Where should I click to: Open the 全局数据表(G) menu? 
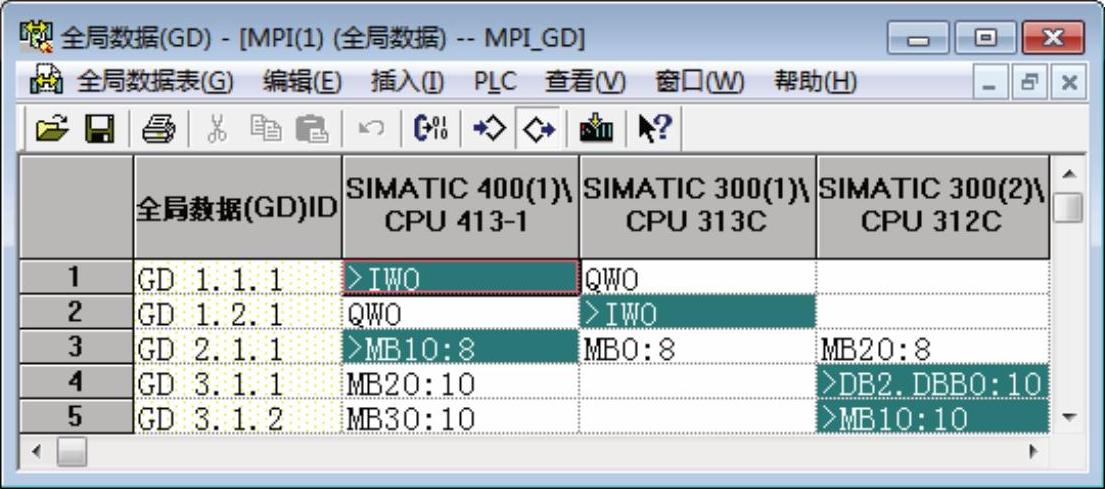point(155,82)
